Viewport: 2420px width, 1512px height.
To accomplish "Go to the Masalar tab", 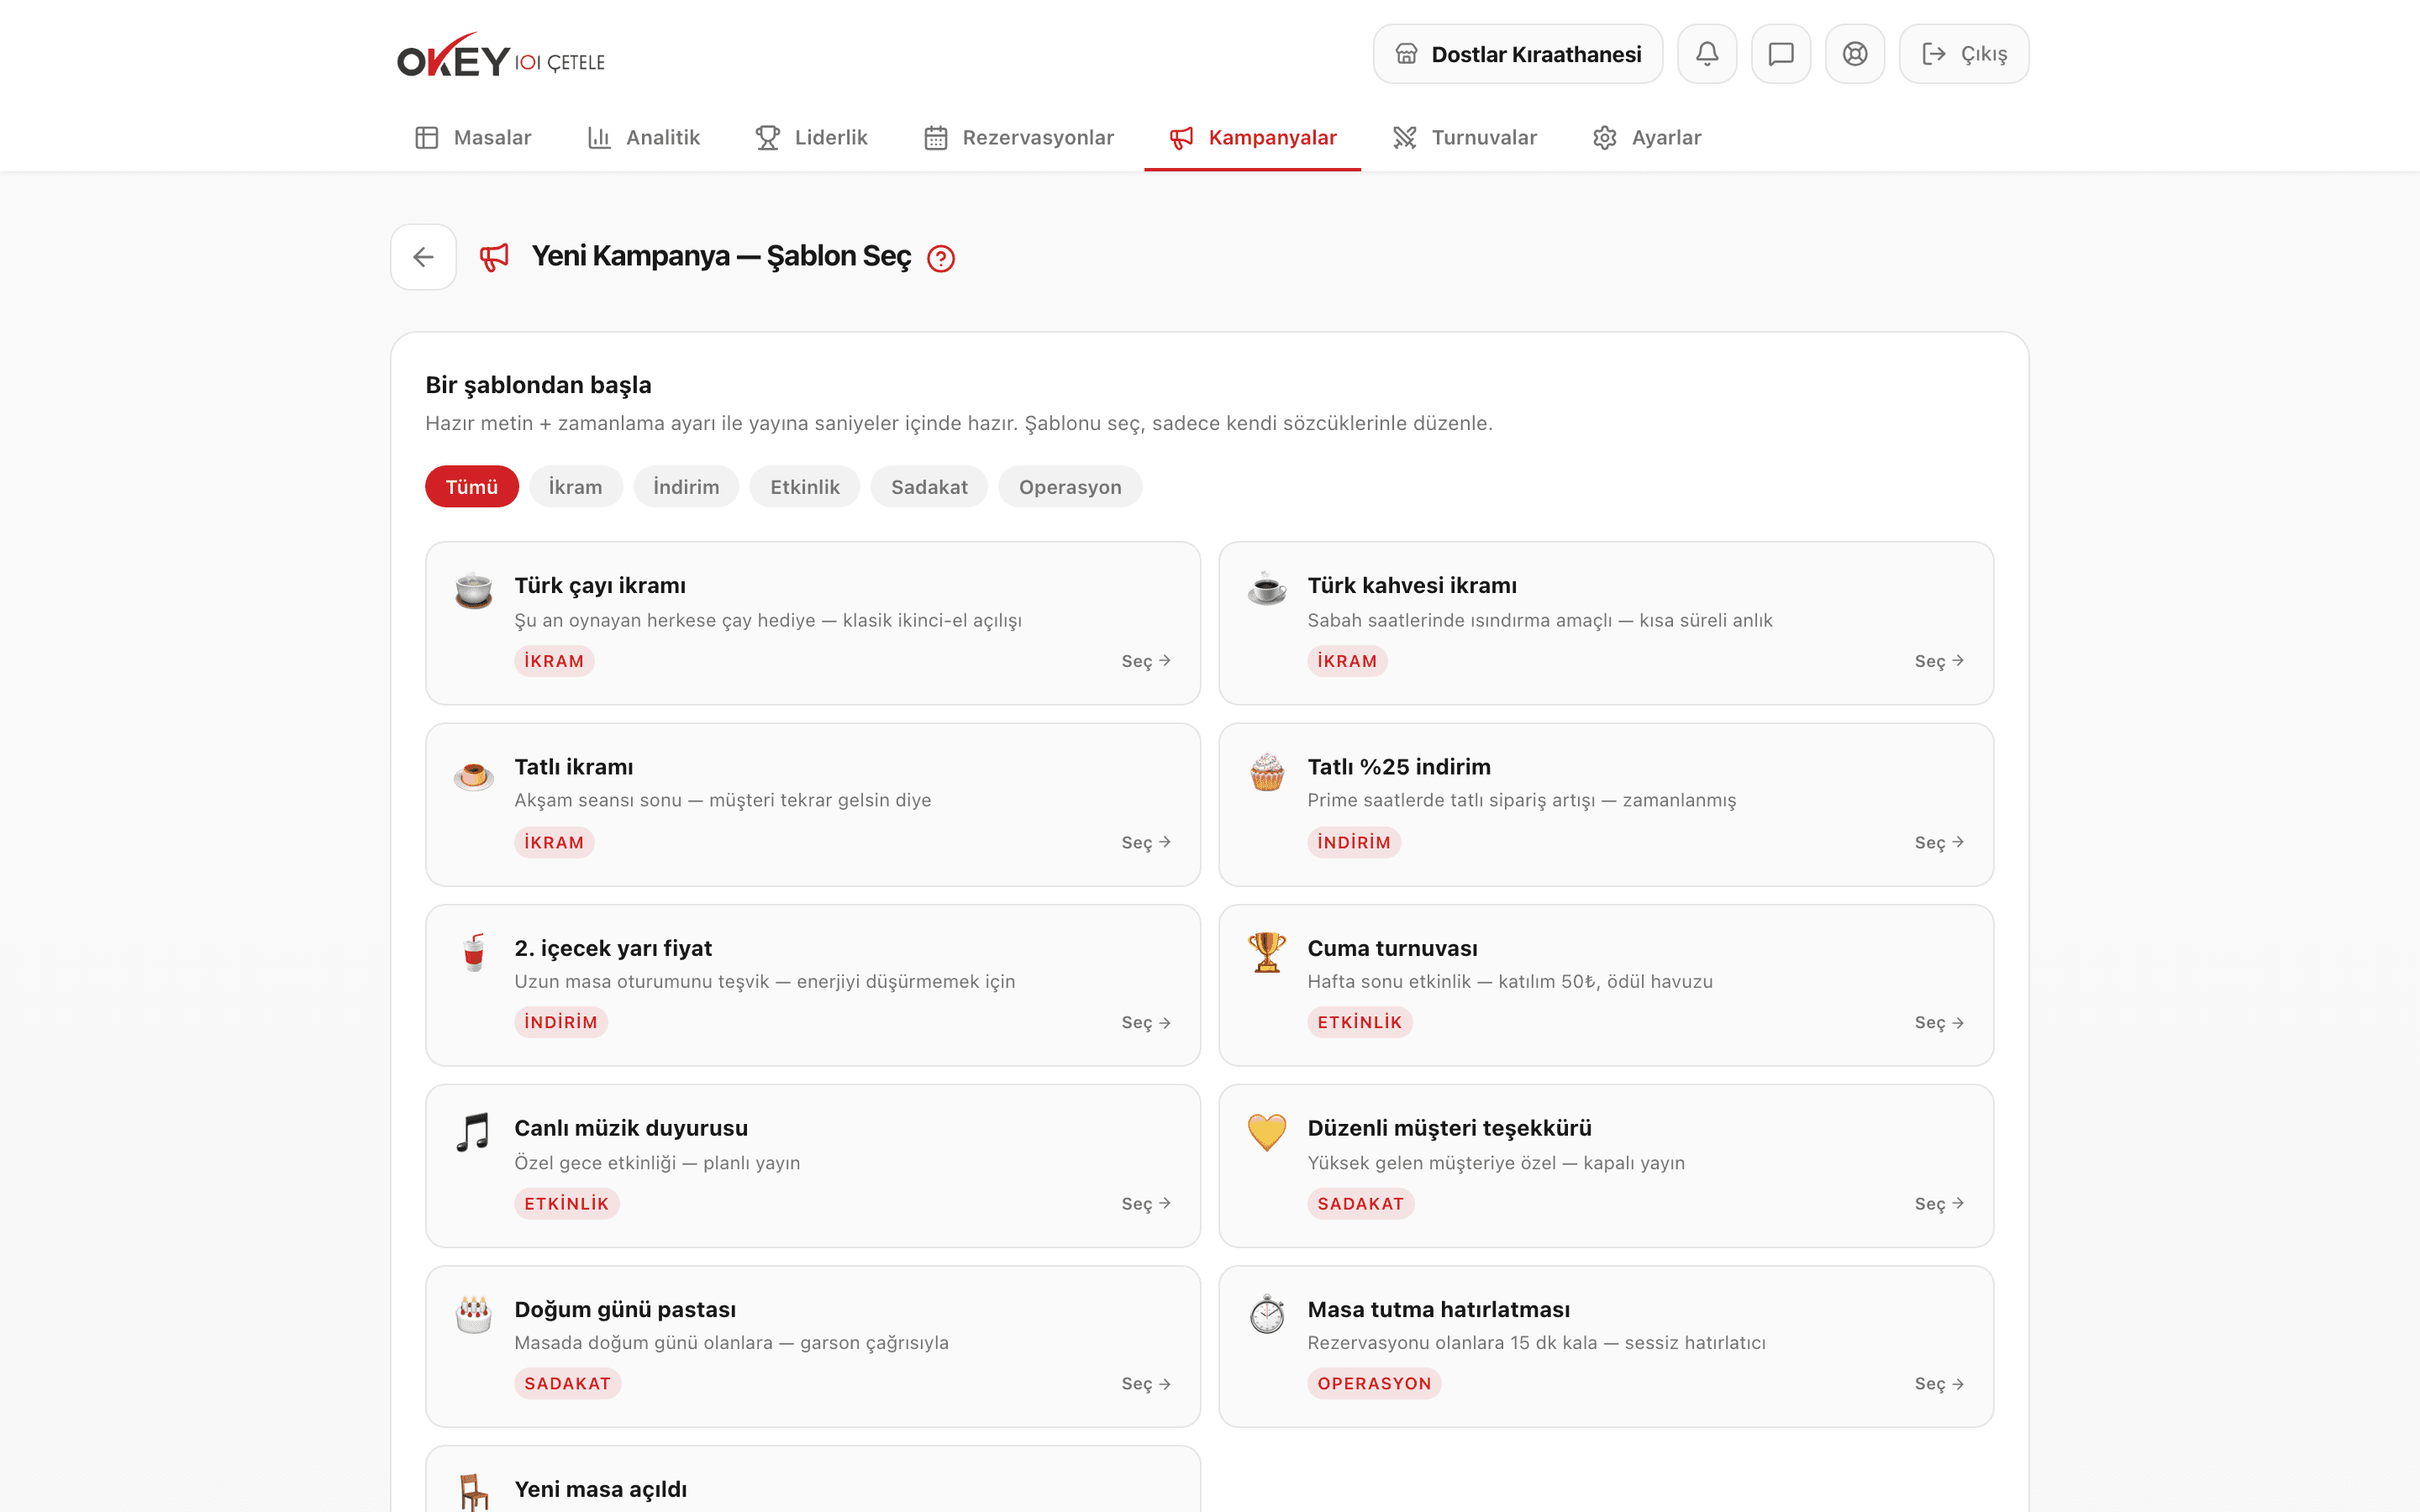I will pyautogui.click(x=473, y=138).
